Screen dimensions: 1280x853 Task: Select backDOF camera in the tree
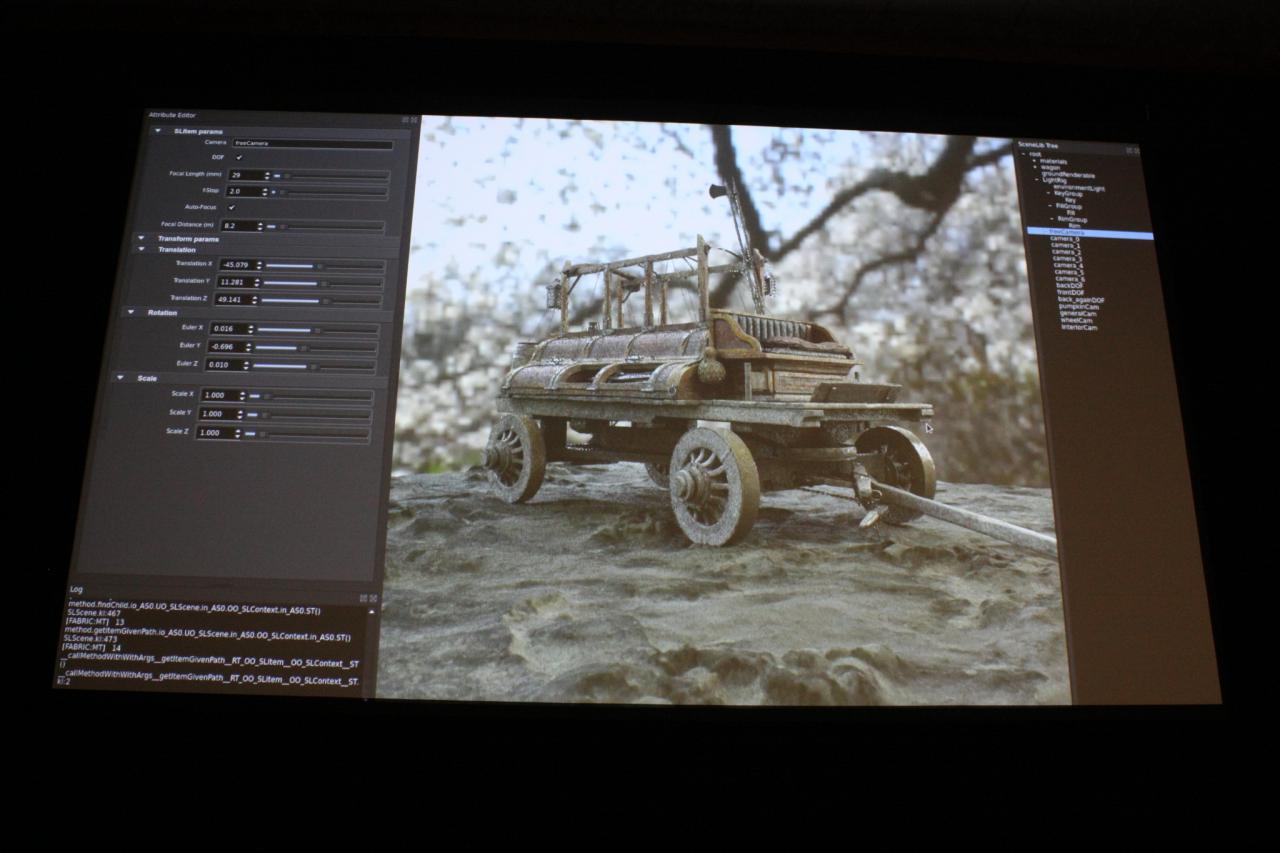tap(1070, 285)
